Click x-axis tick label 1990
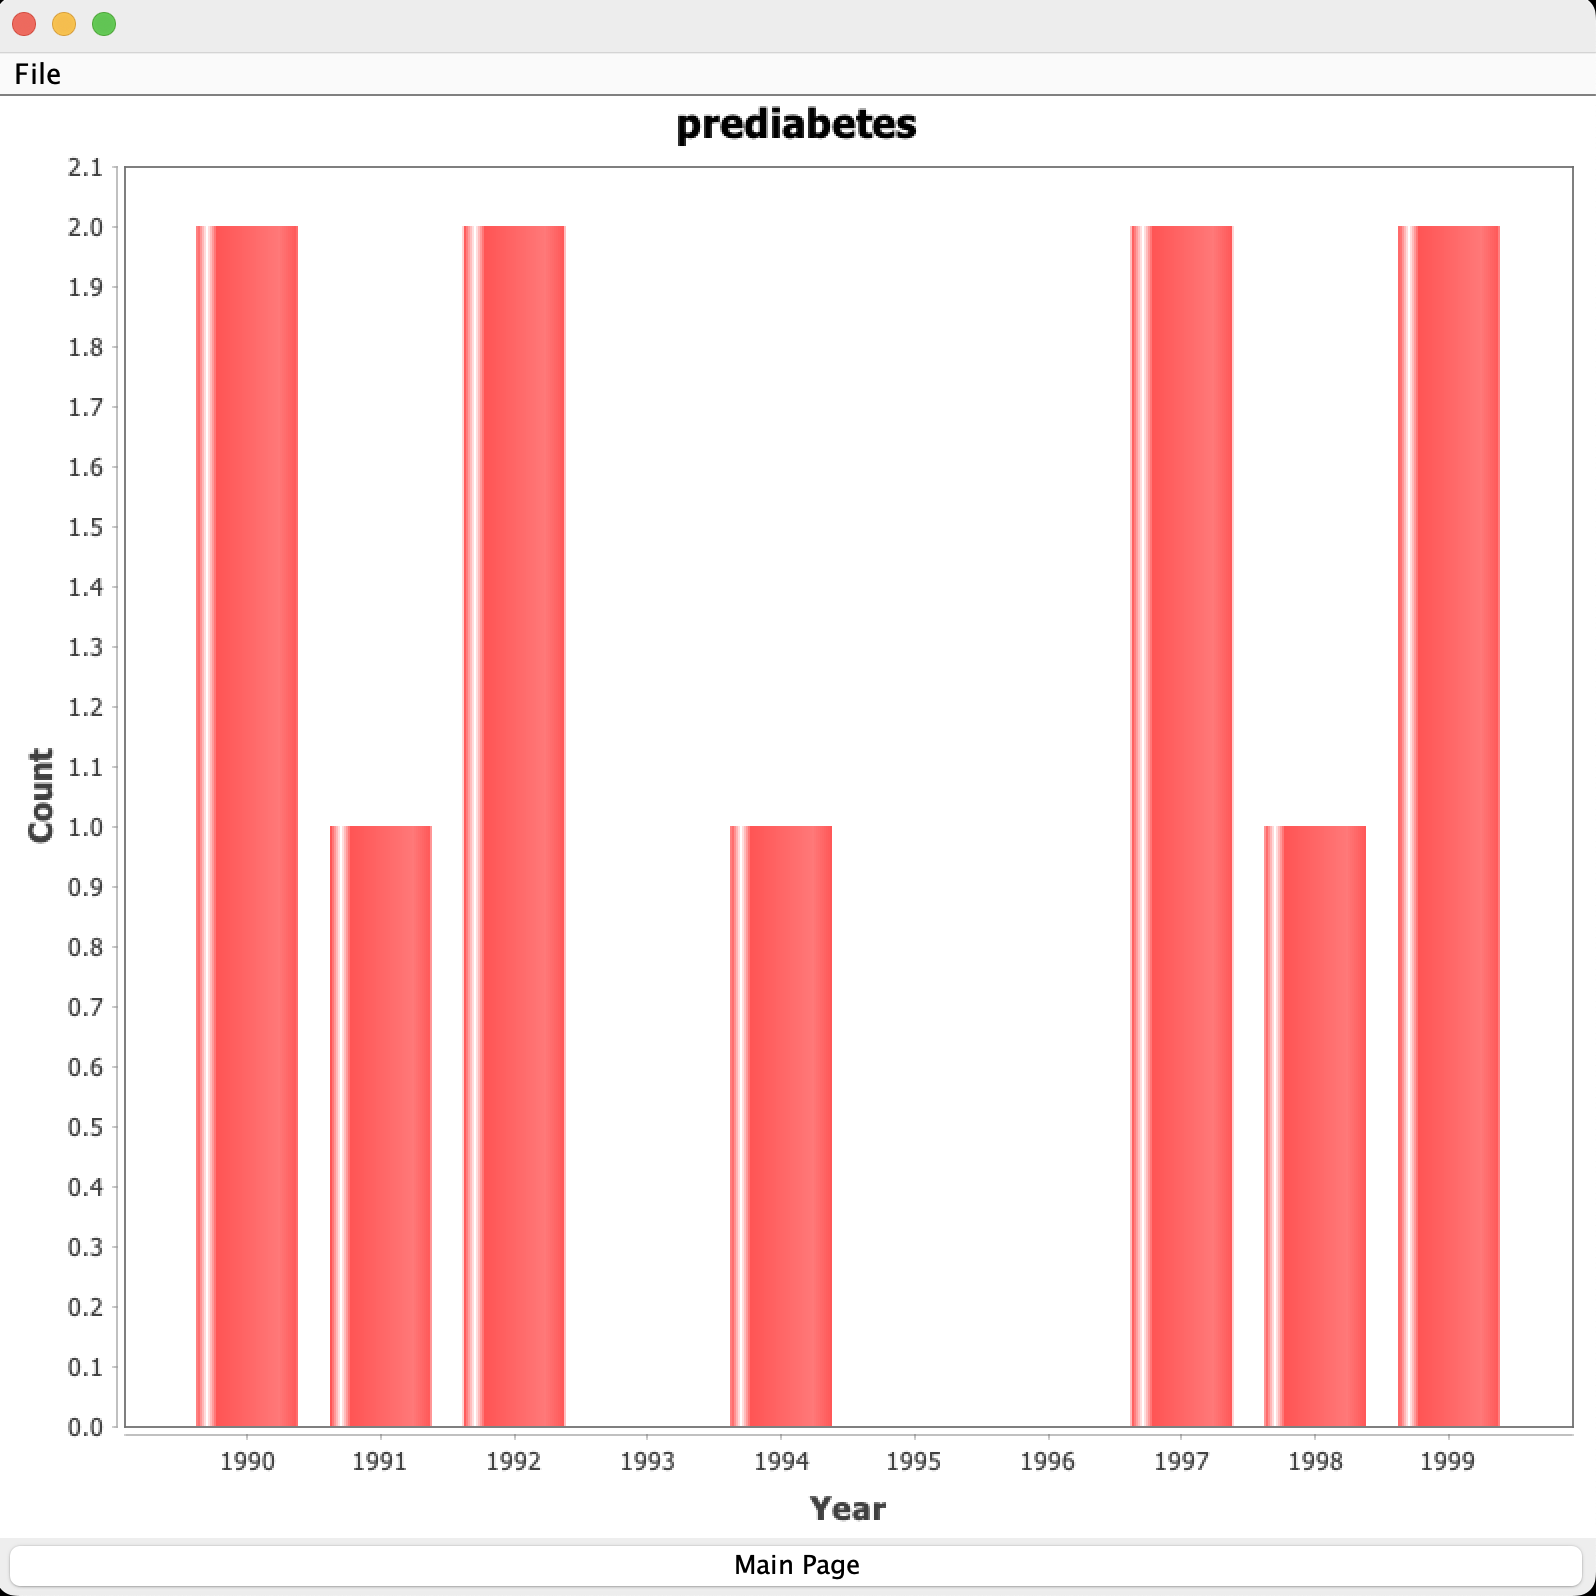The height and width of the screenshot is (1596, 1596). point(247,1461)
